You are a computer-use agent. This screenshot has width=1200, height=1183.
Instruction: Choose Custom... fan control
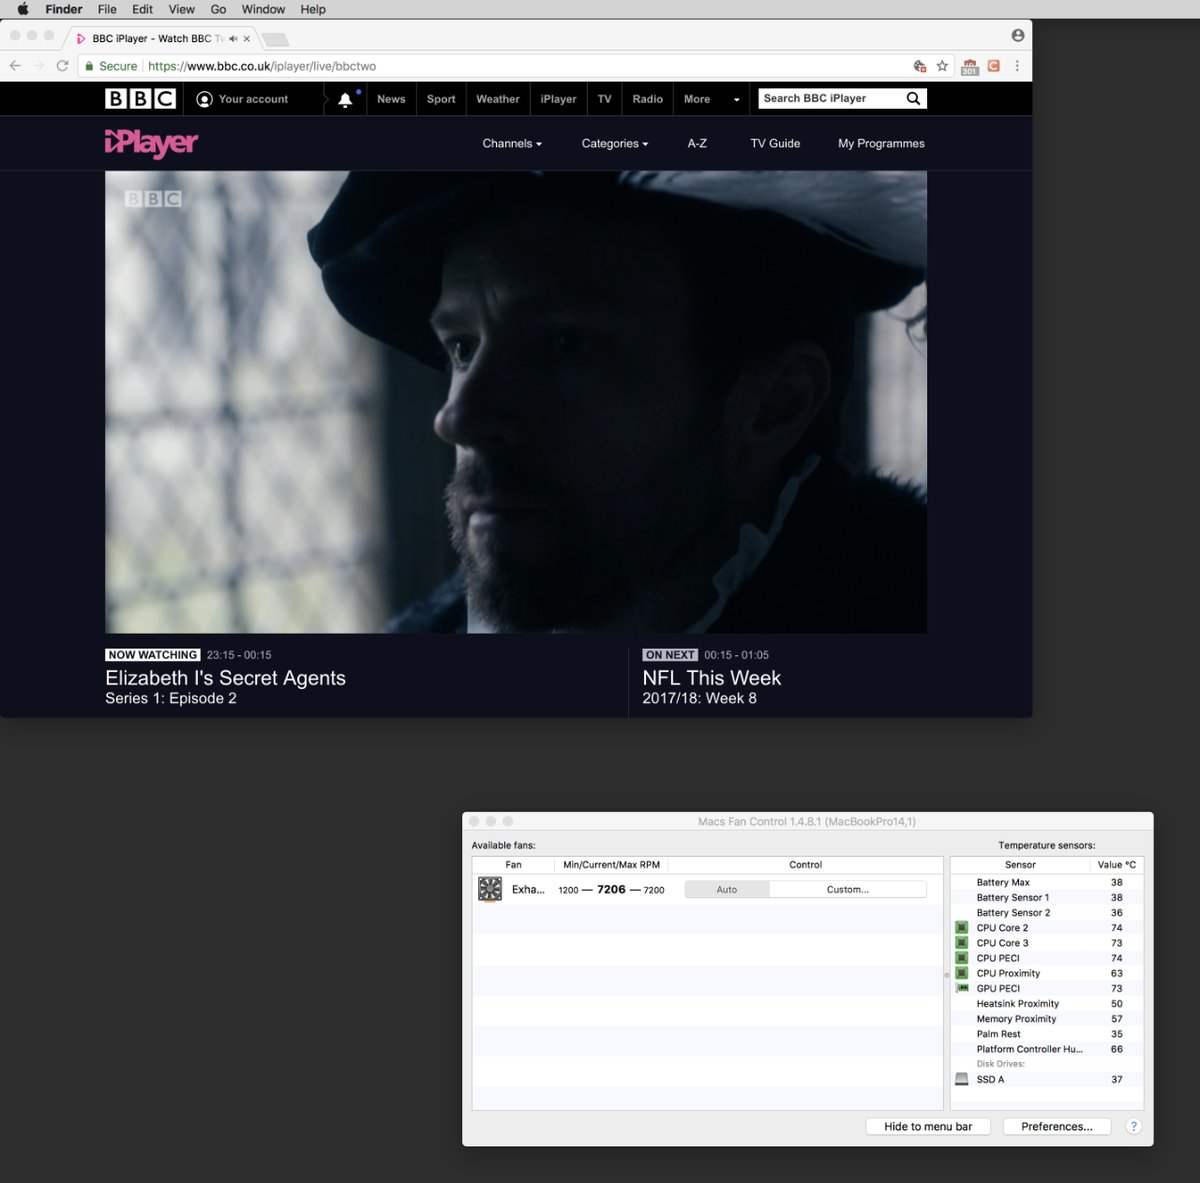point(848,889)
